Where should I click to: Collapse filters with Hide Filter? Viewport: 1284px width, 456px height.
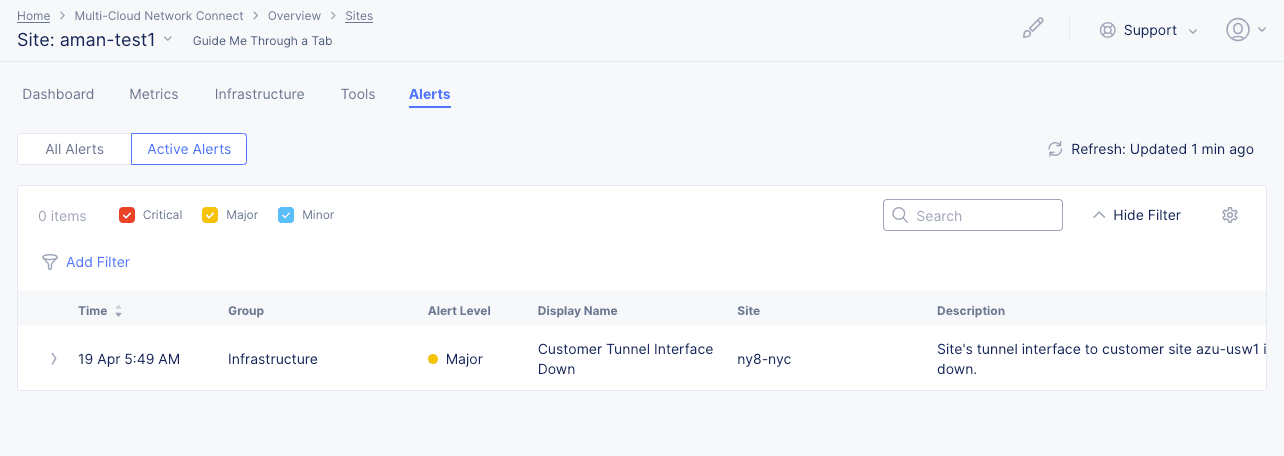point(1136,215)
